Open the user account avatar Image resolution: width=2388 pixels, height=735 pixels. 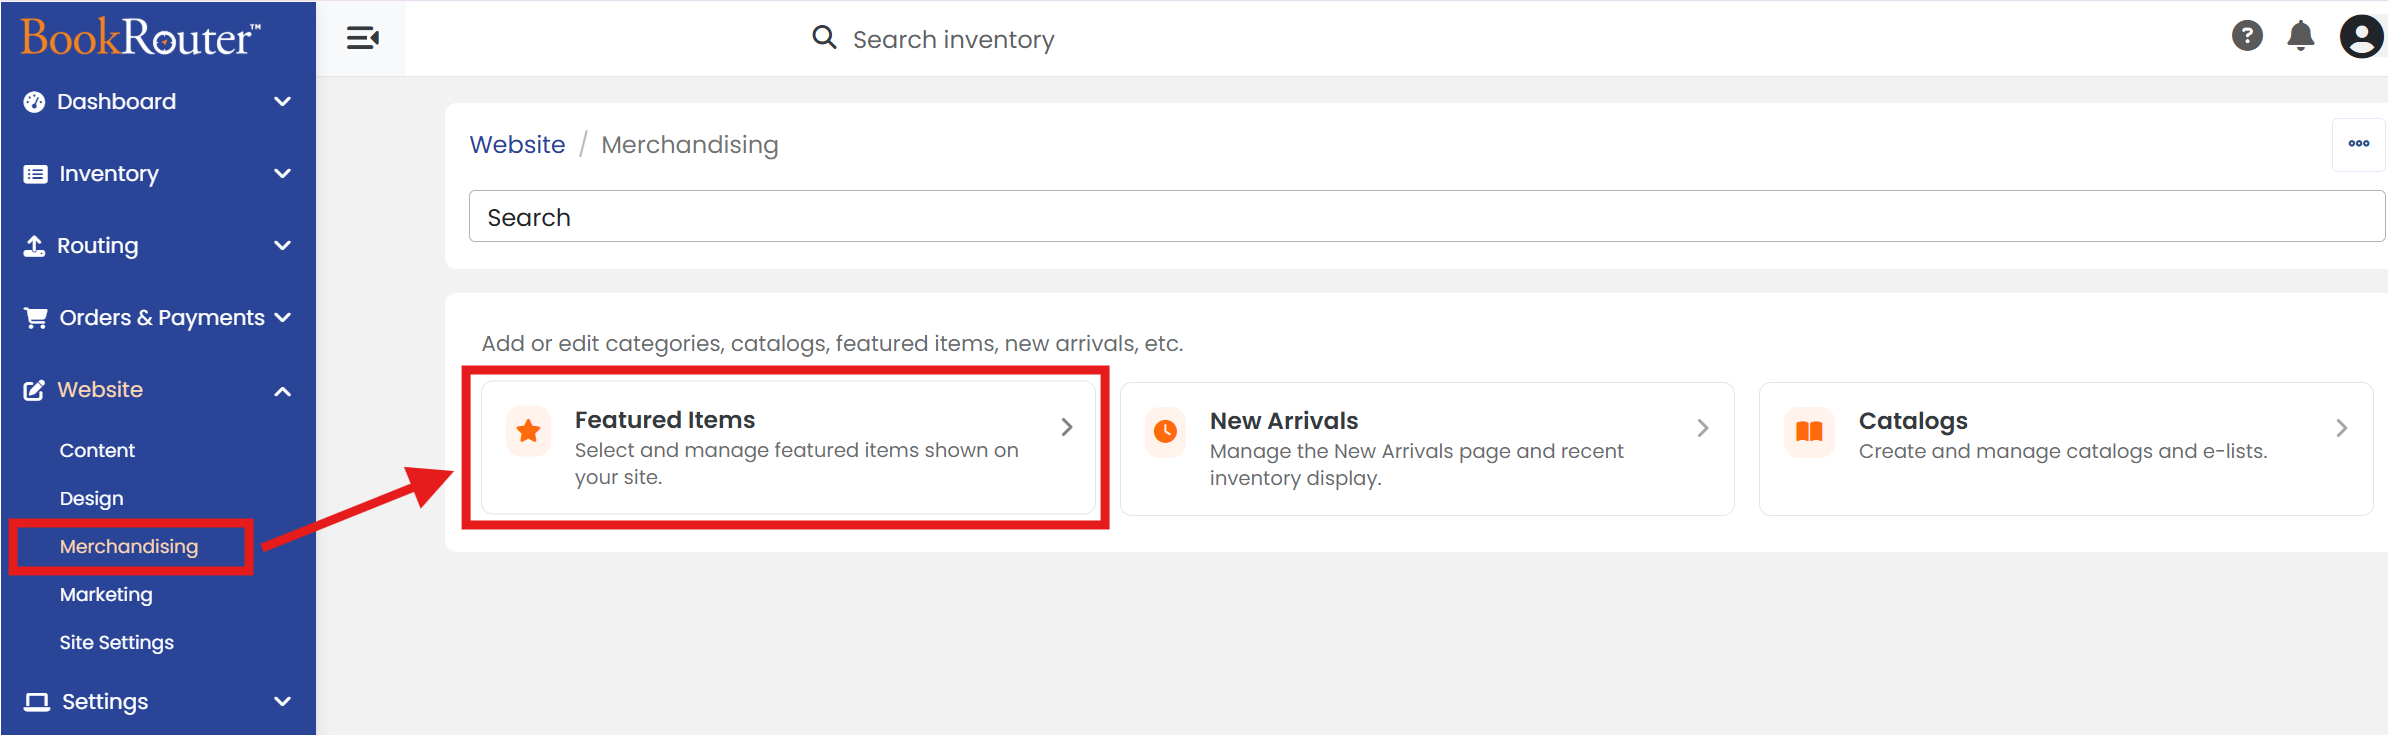[2362, 37]
